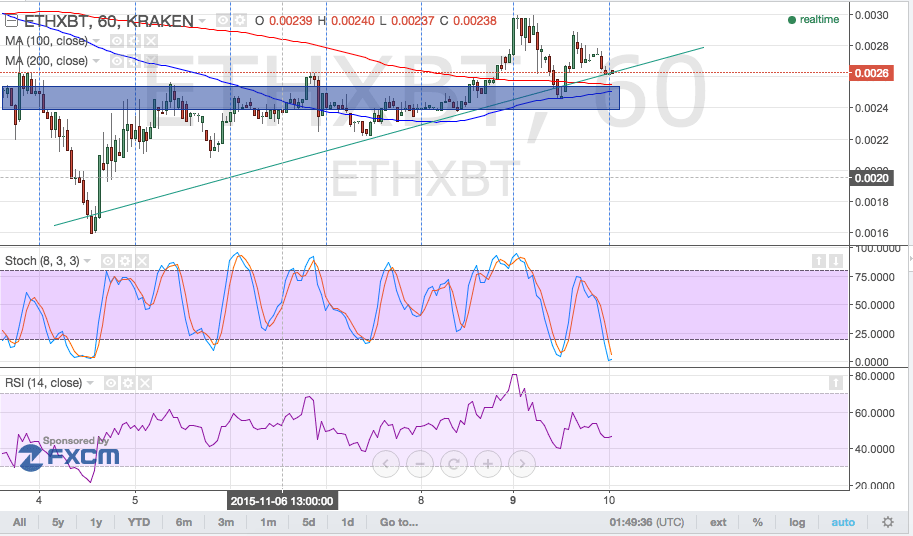Select the '5d' time range
This screenshot has width=913, height=536.
309,522
